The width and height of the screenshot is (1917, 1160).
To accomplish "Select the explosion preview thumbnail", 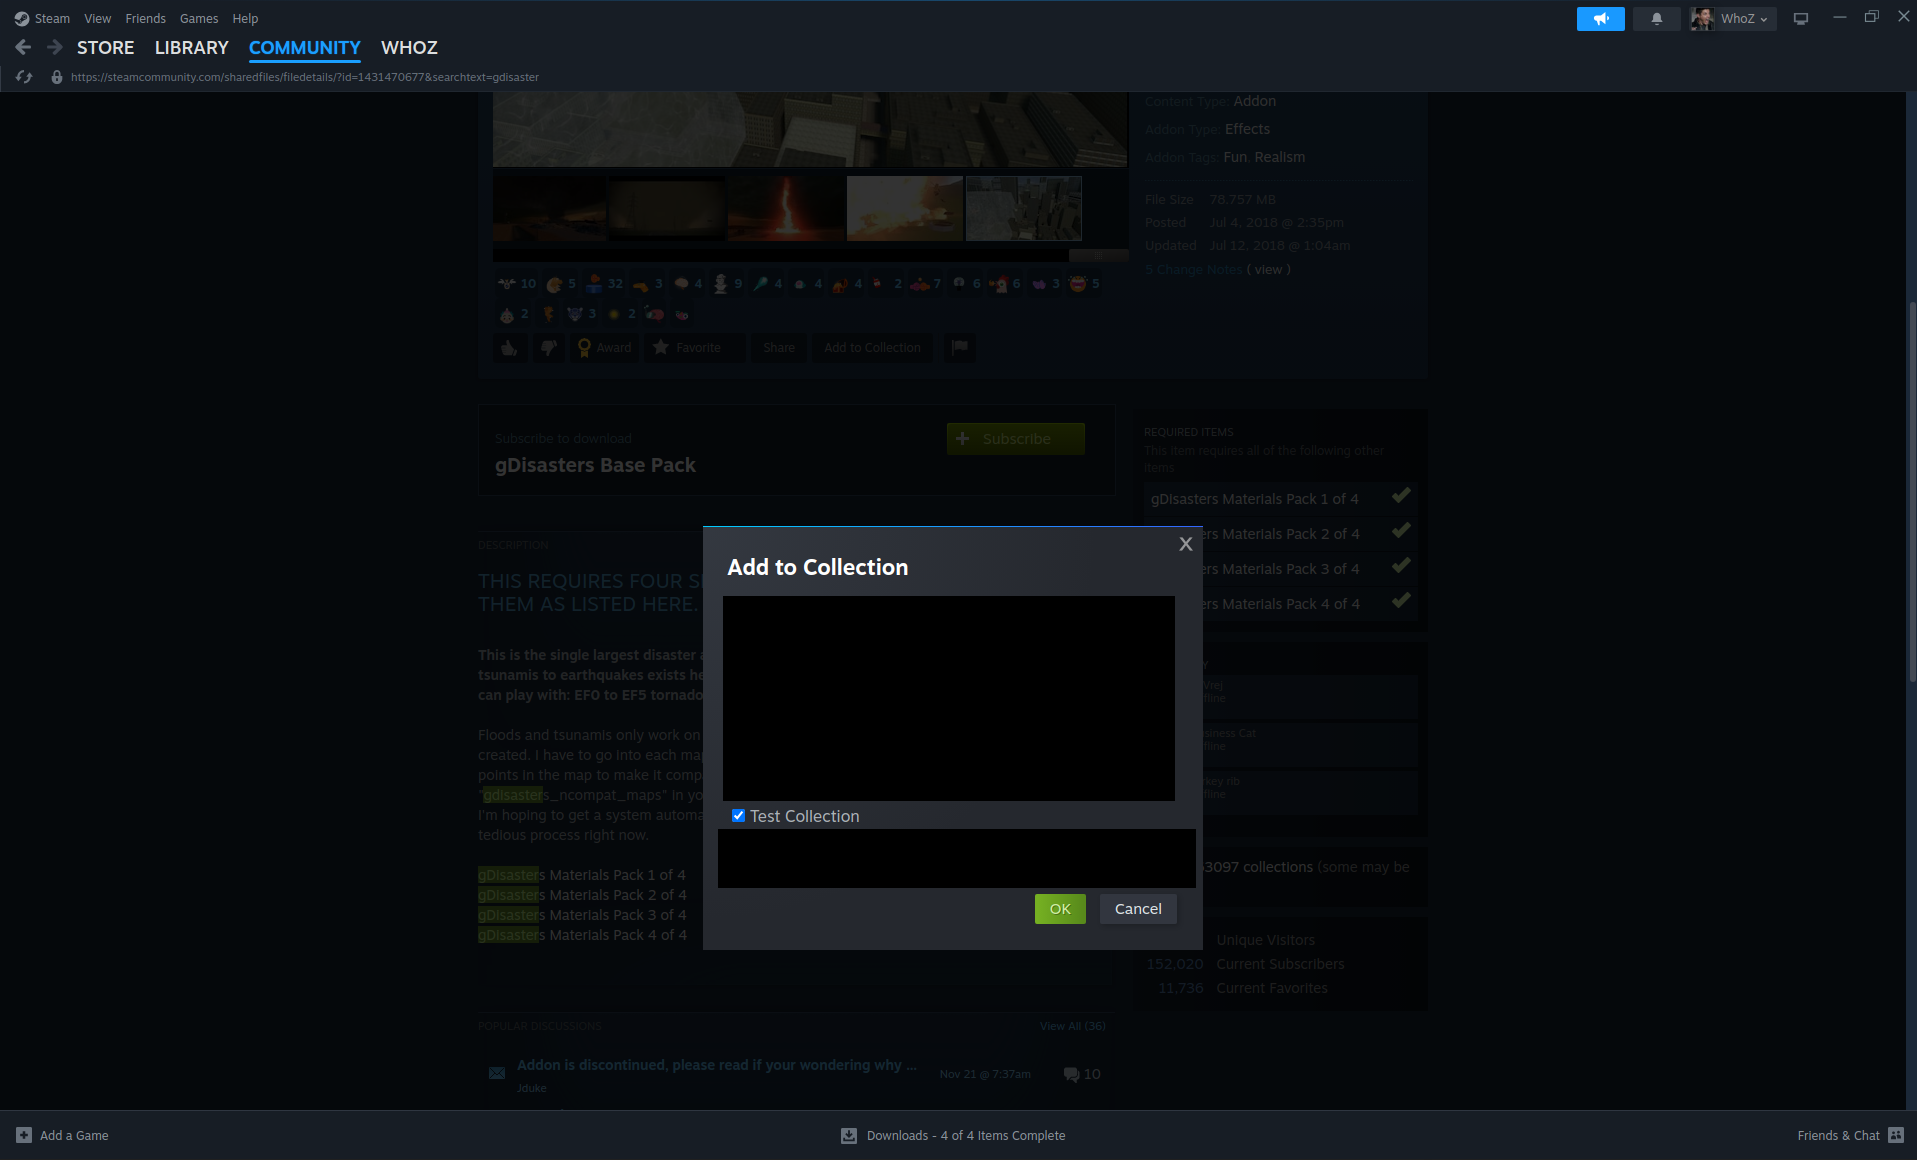I will tap(905, 208).
